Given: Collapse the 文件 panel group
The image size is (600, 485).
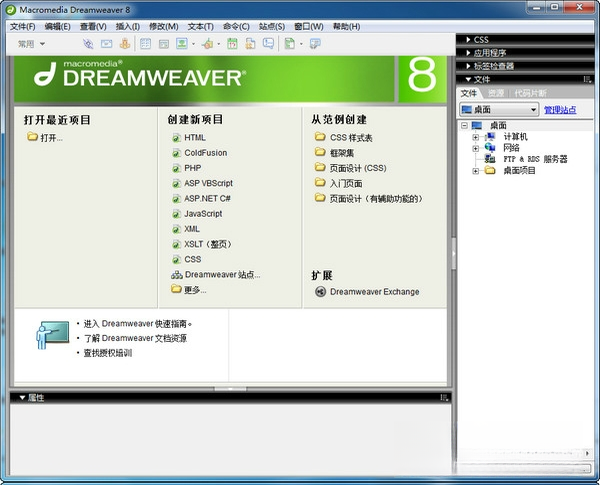Looking at the screenshot, I should click(468, 79).
